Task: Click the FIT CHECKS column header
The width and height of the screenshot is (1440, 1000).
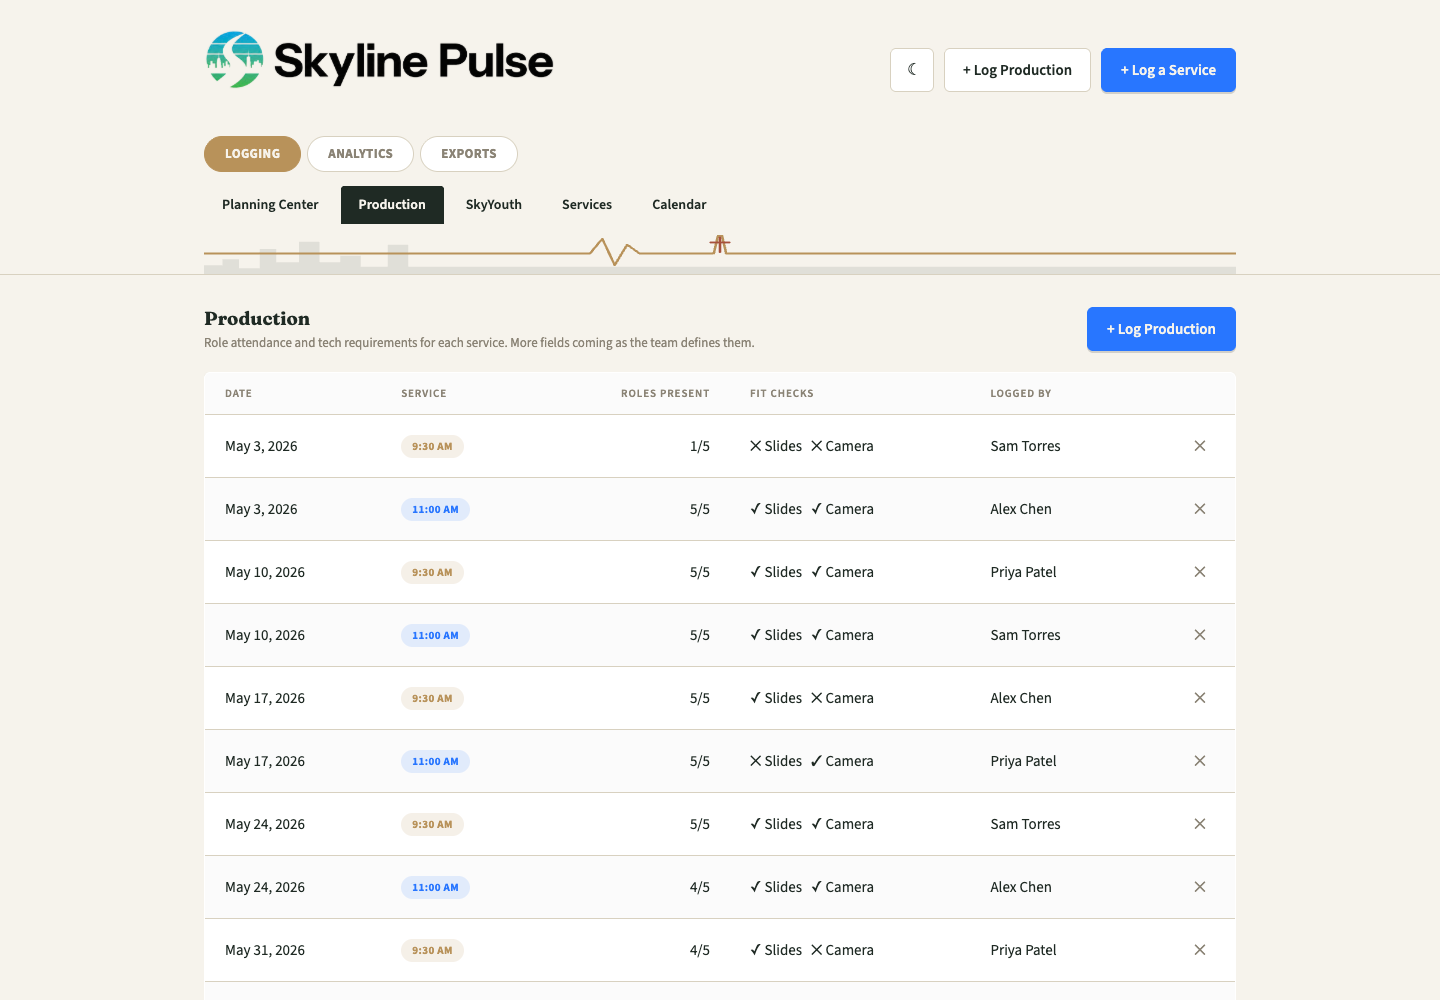Action: tap(782, 394)
